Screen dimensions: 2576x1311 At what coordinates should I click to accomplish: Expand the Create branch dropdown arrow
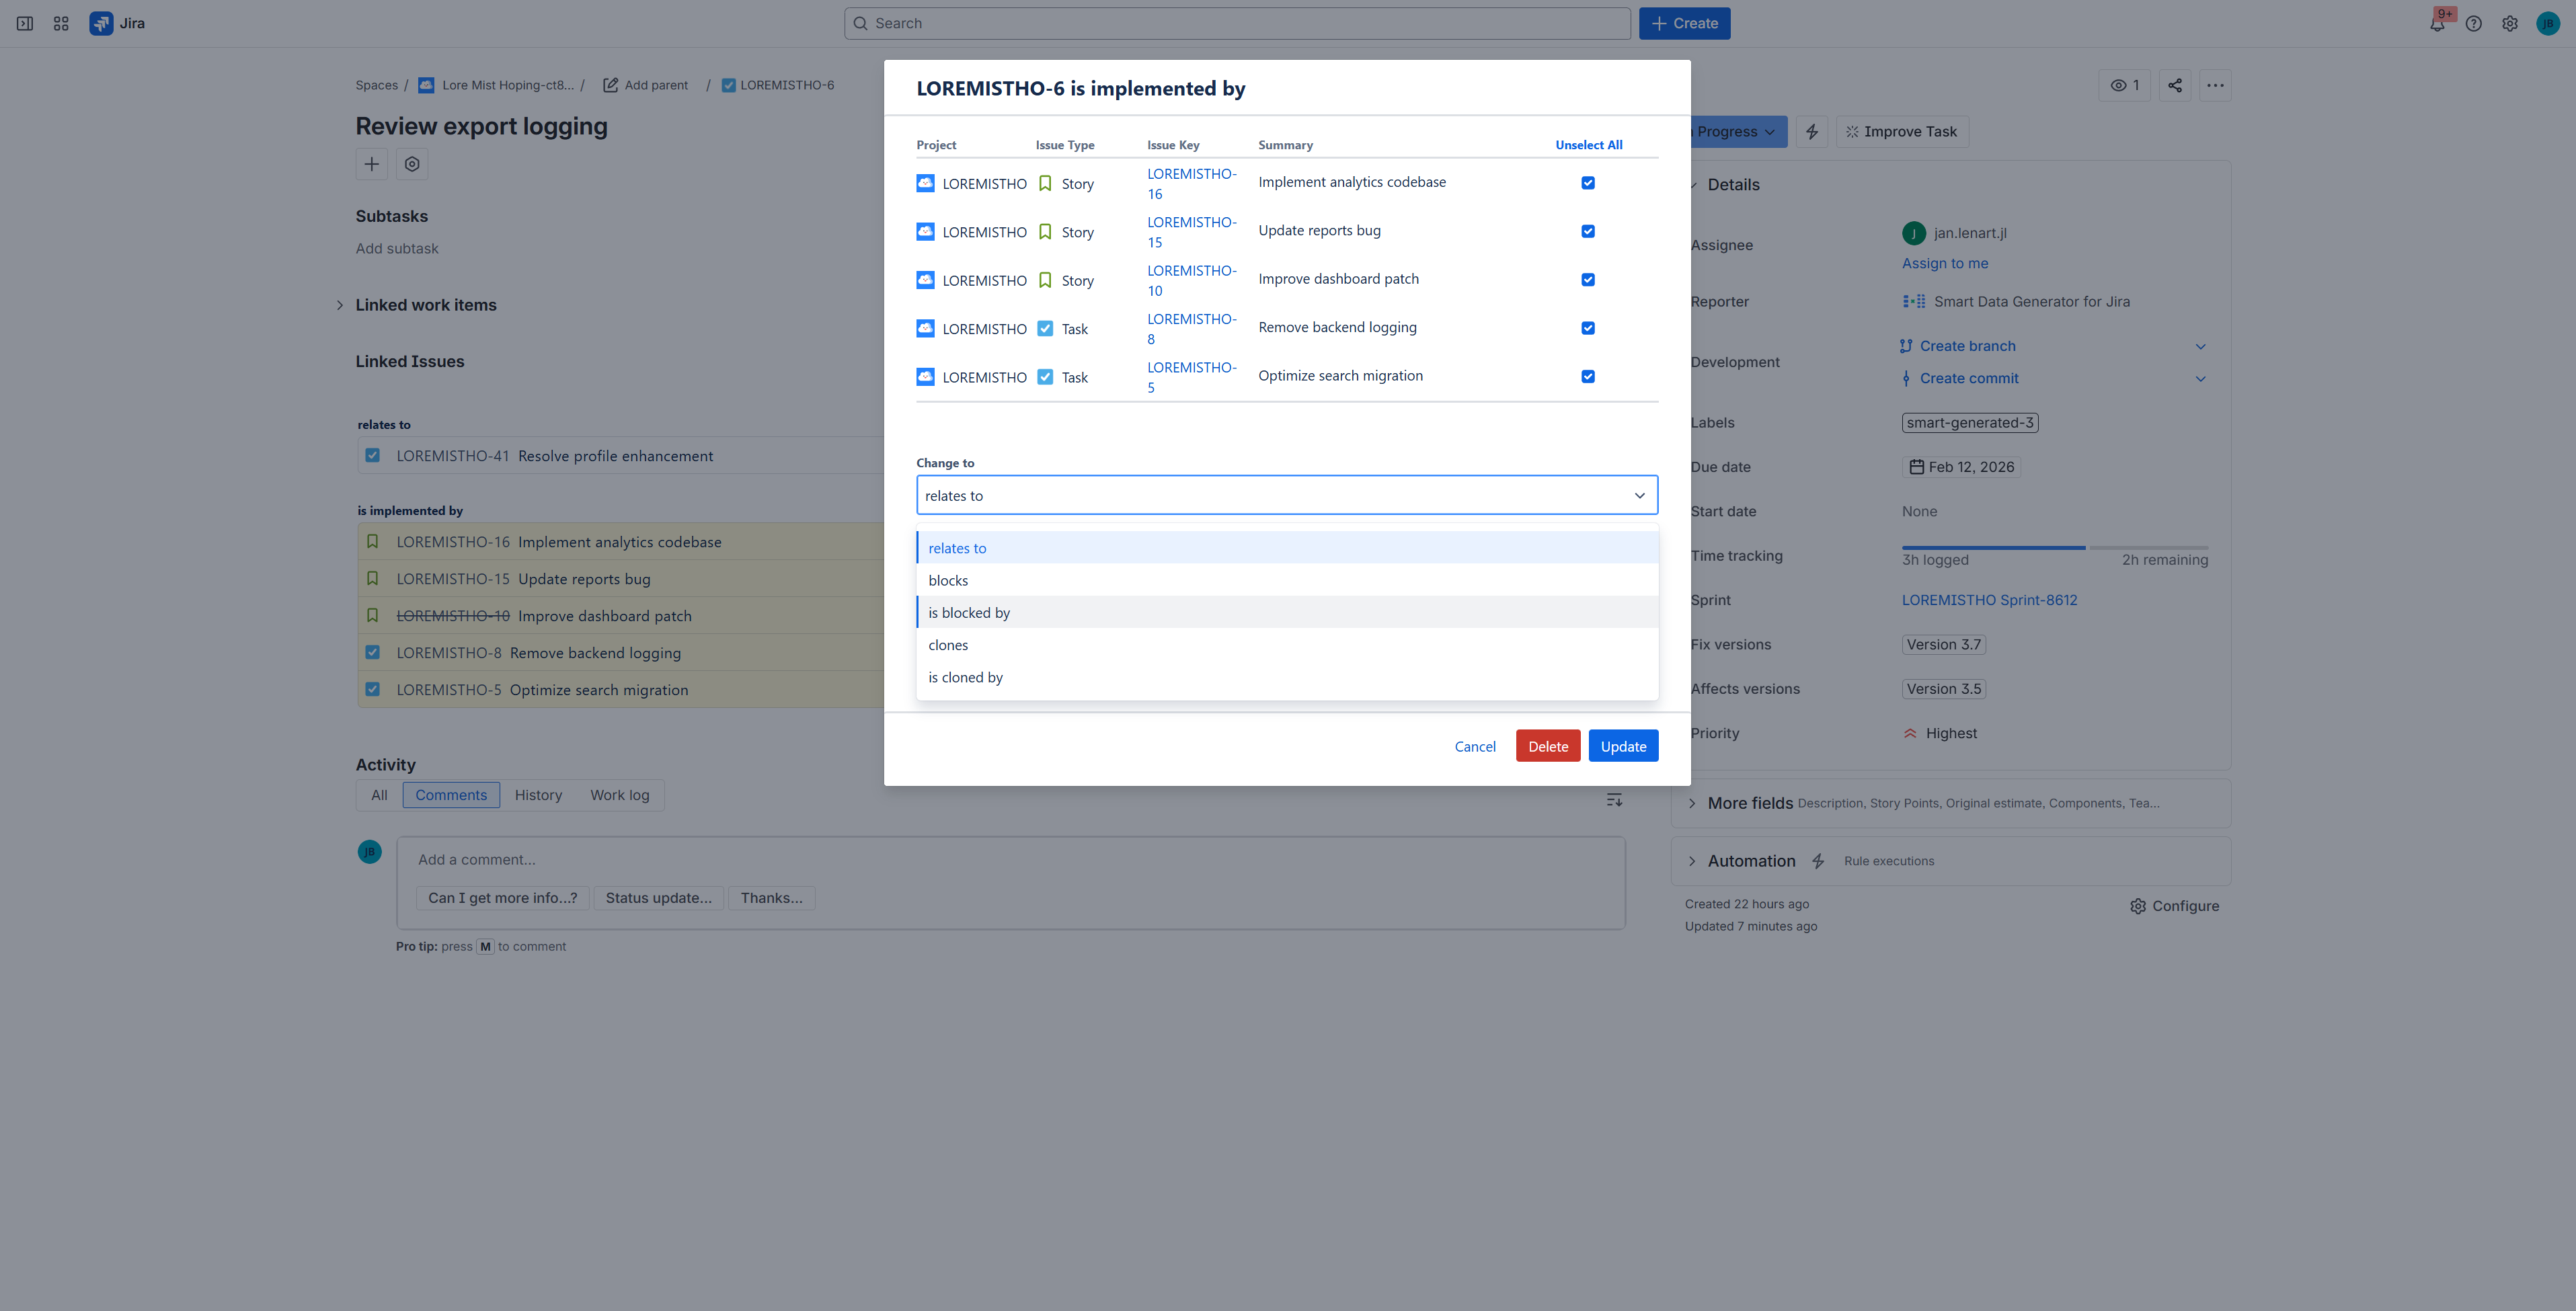pos(2200,347)
